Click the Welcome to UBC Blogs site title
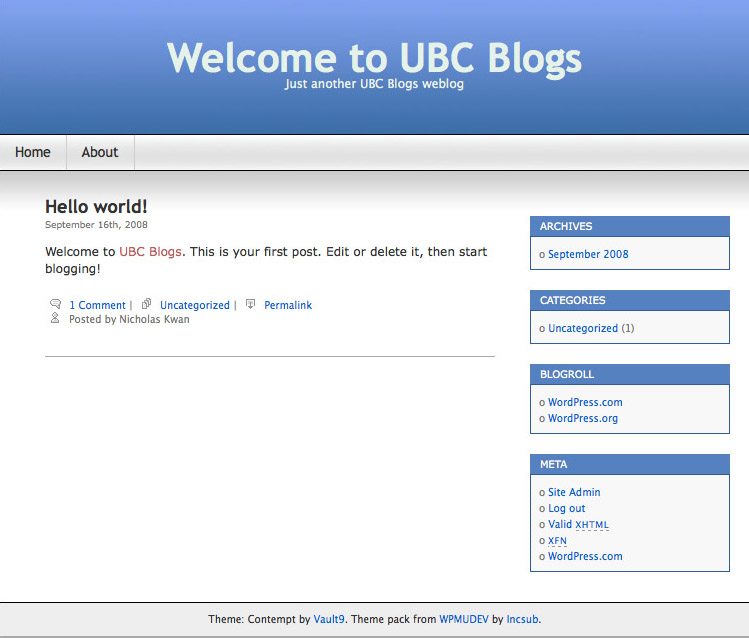Image resolution: width=749 pixels, height=638 pixels. pos(374,58)
